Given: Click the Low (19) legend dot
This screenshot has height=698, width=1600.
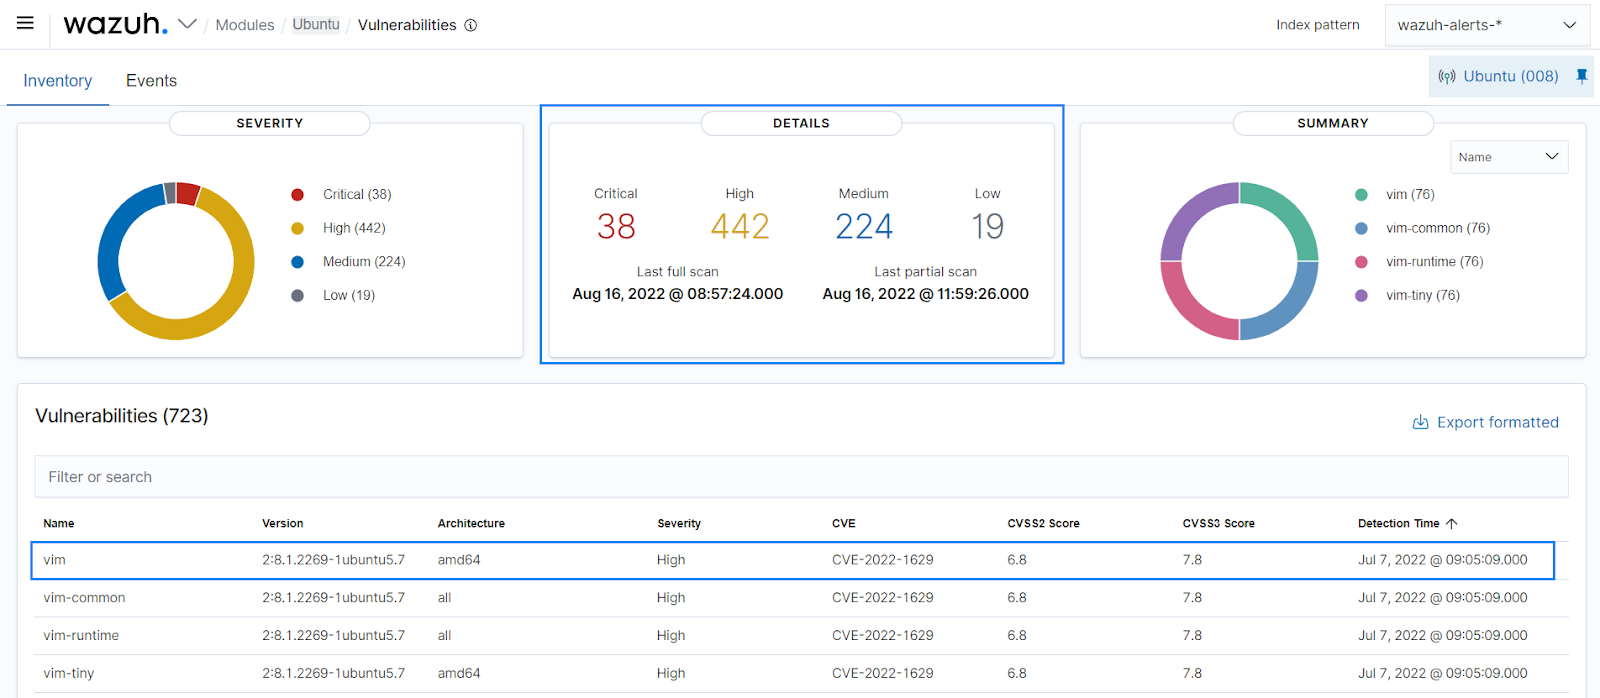Looking at the screenshot, I should [x=297, y=295].
